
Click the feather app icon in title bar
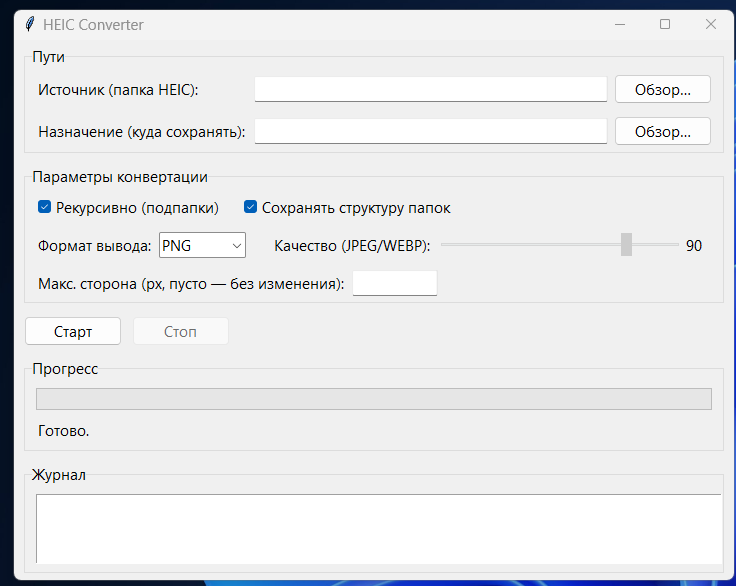(x=30, y=24)
